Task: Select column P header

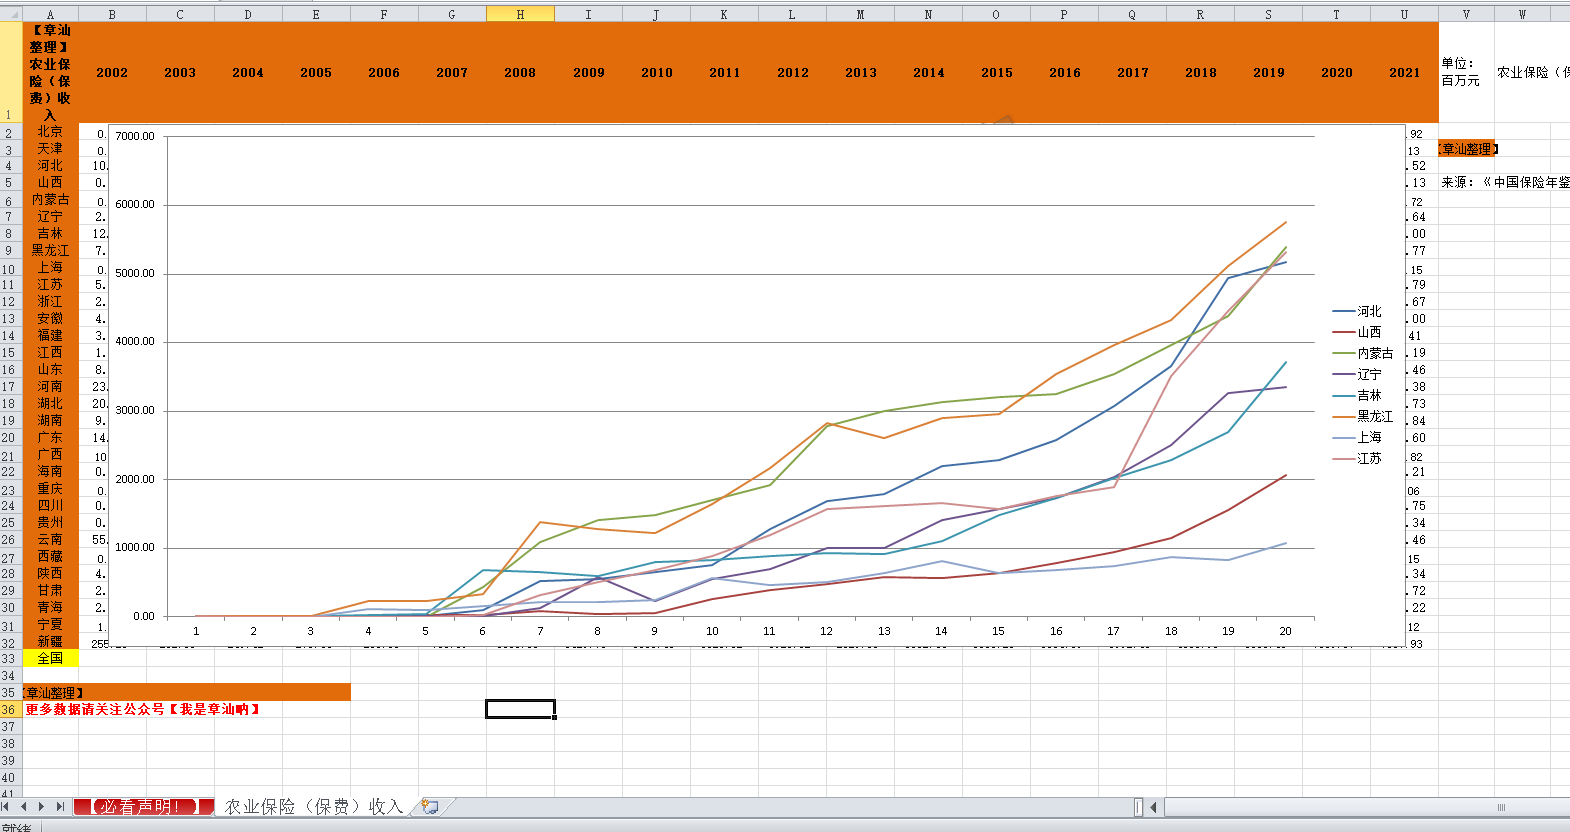Action: (x=1064, y=14)
